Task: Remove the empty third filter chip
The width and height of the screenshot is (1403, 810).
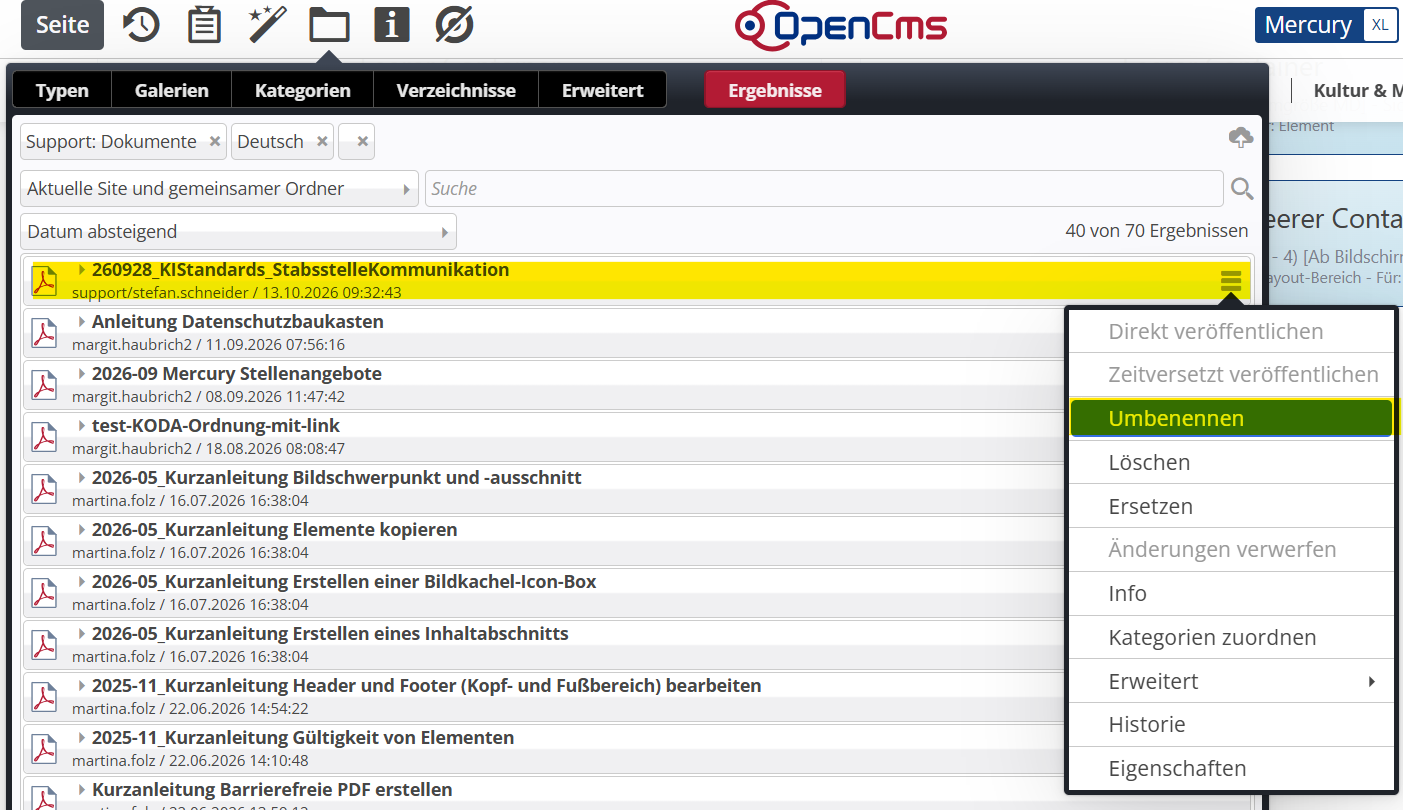Action: [363, 142]
